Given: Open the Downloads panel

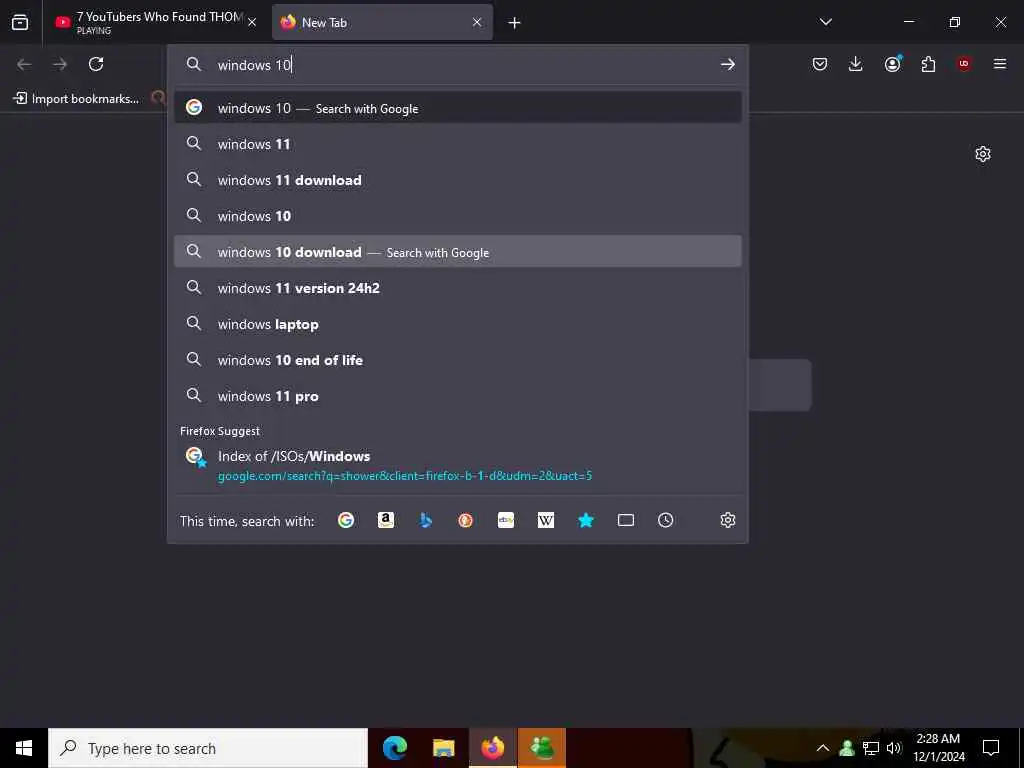Looking at the screenshot, I should tap(856, 64).
